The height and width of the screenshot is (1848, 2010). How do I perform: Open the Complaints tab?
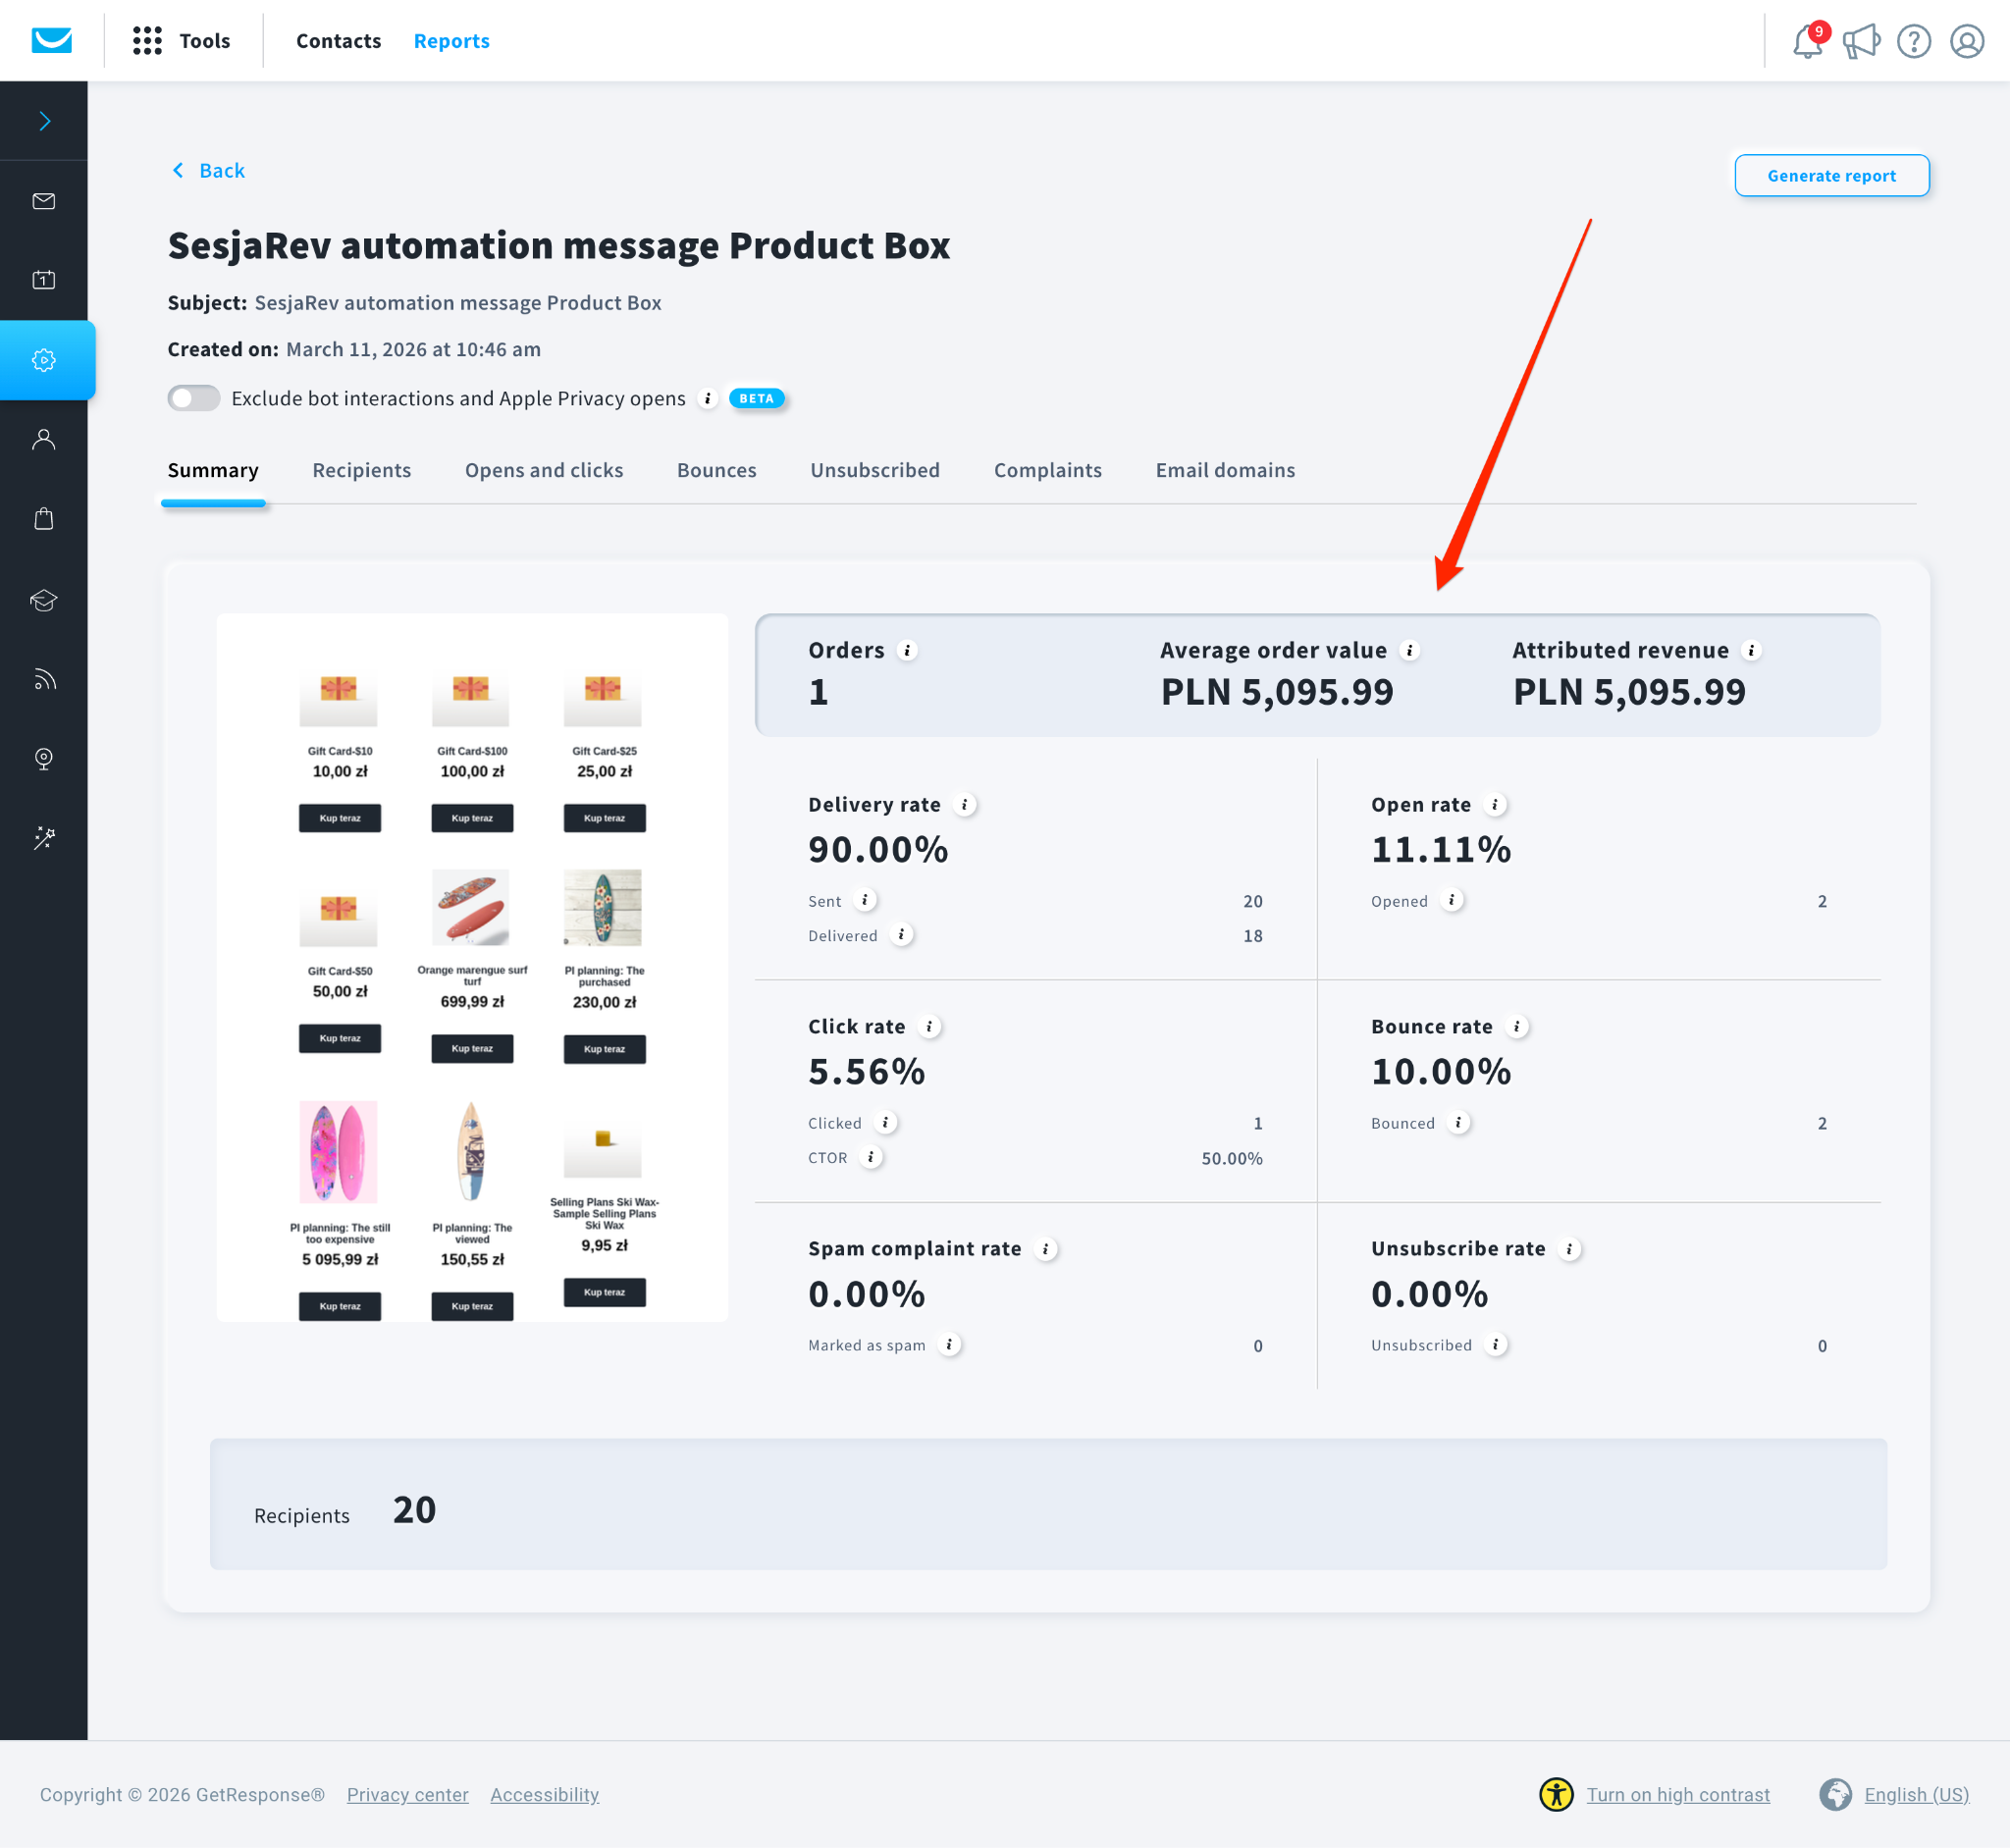click(x=1047, y=470)
